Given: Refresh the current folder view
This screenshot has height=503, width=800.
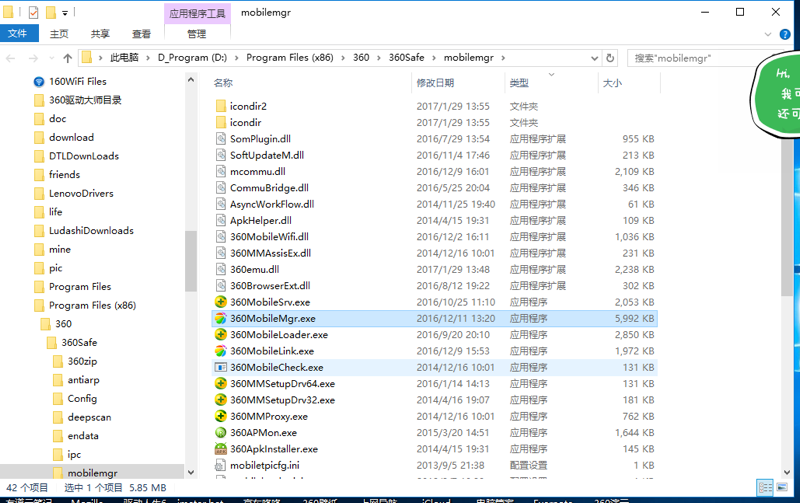Looking at the screenshot, I should tap(610, 58).
